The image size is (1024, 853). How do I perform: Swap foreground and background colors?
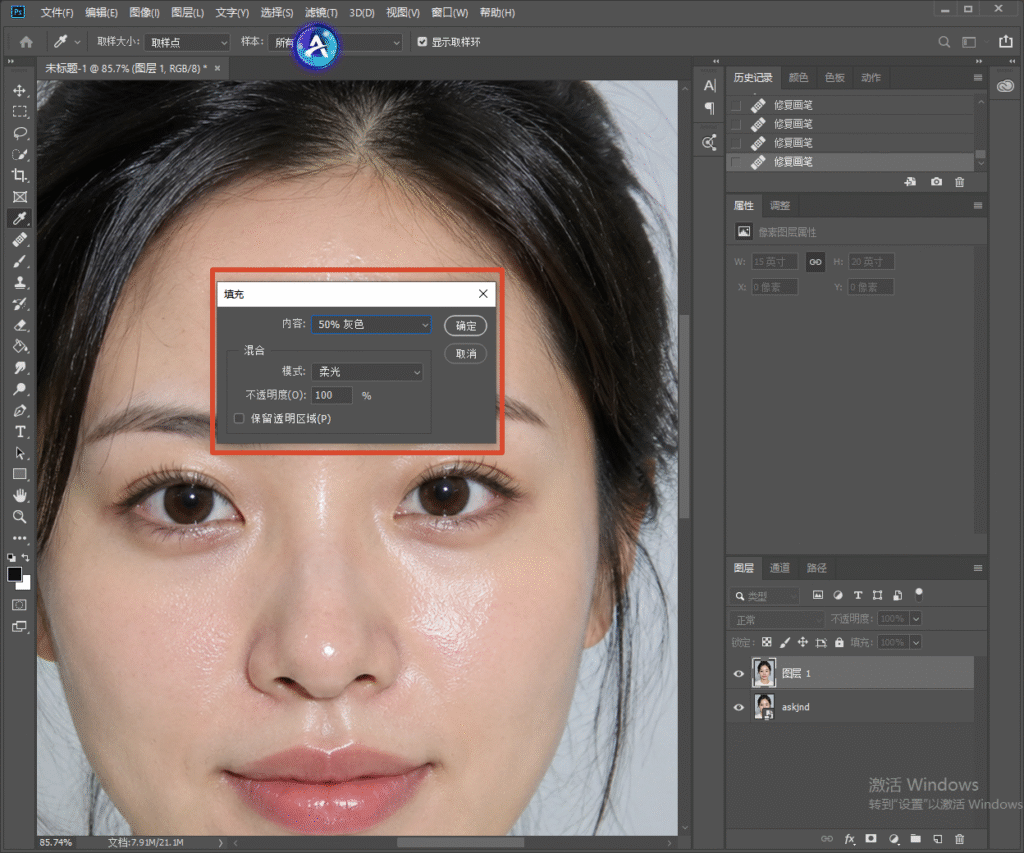coord(25,557)
